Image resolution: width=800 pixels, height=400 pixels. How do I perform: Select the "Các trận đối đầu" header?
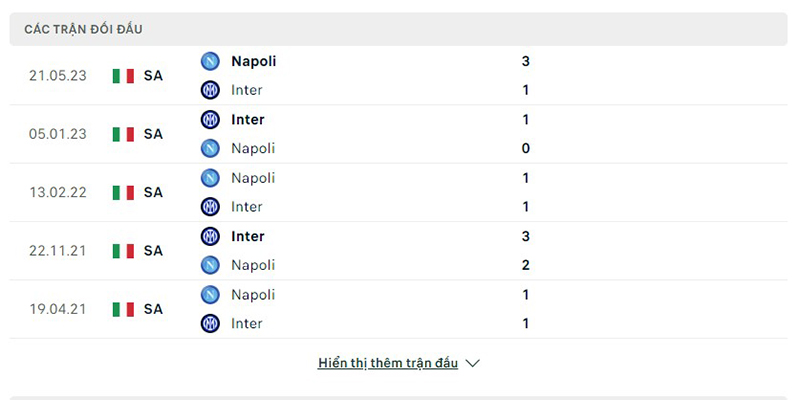(x=83, y=29)
